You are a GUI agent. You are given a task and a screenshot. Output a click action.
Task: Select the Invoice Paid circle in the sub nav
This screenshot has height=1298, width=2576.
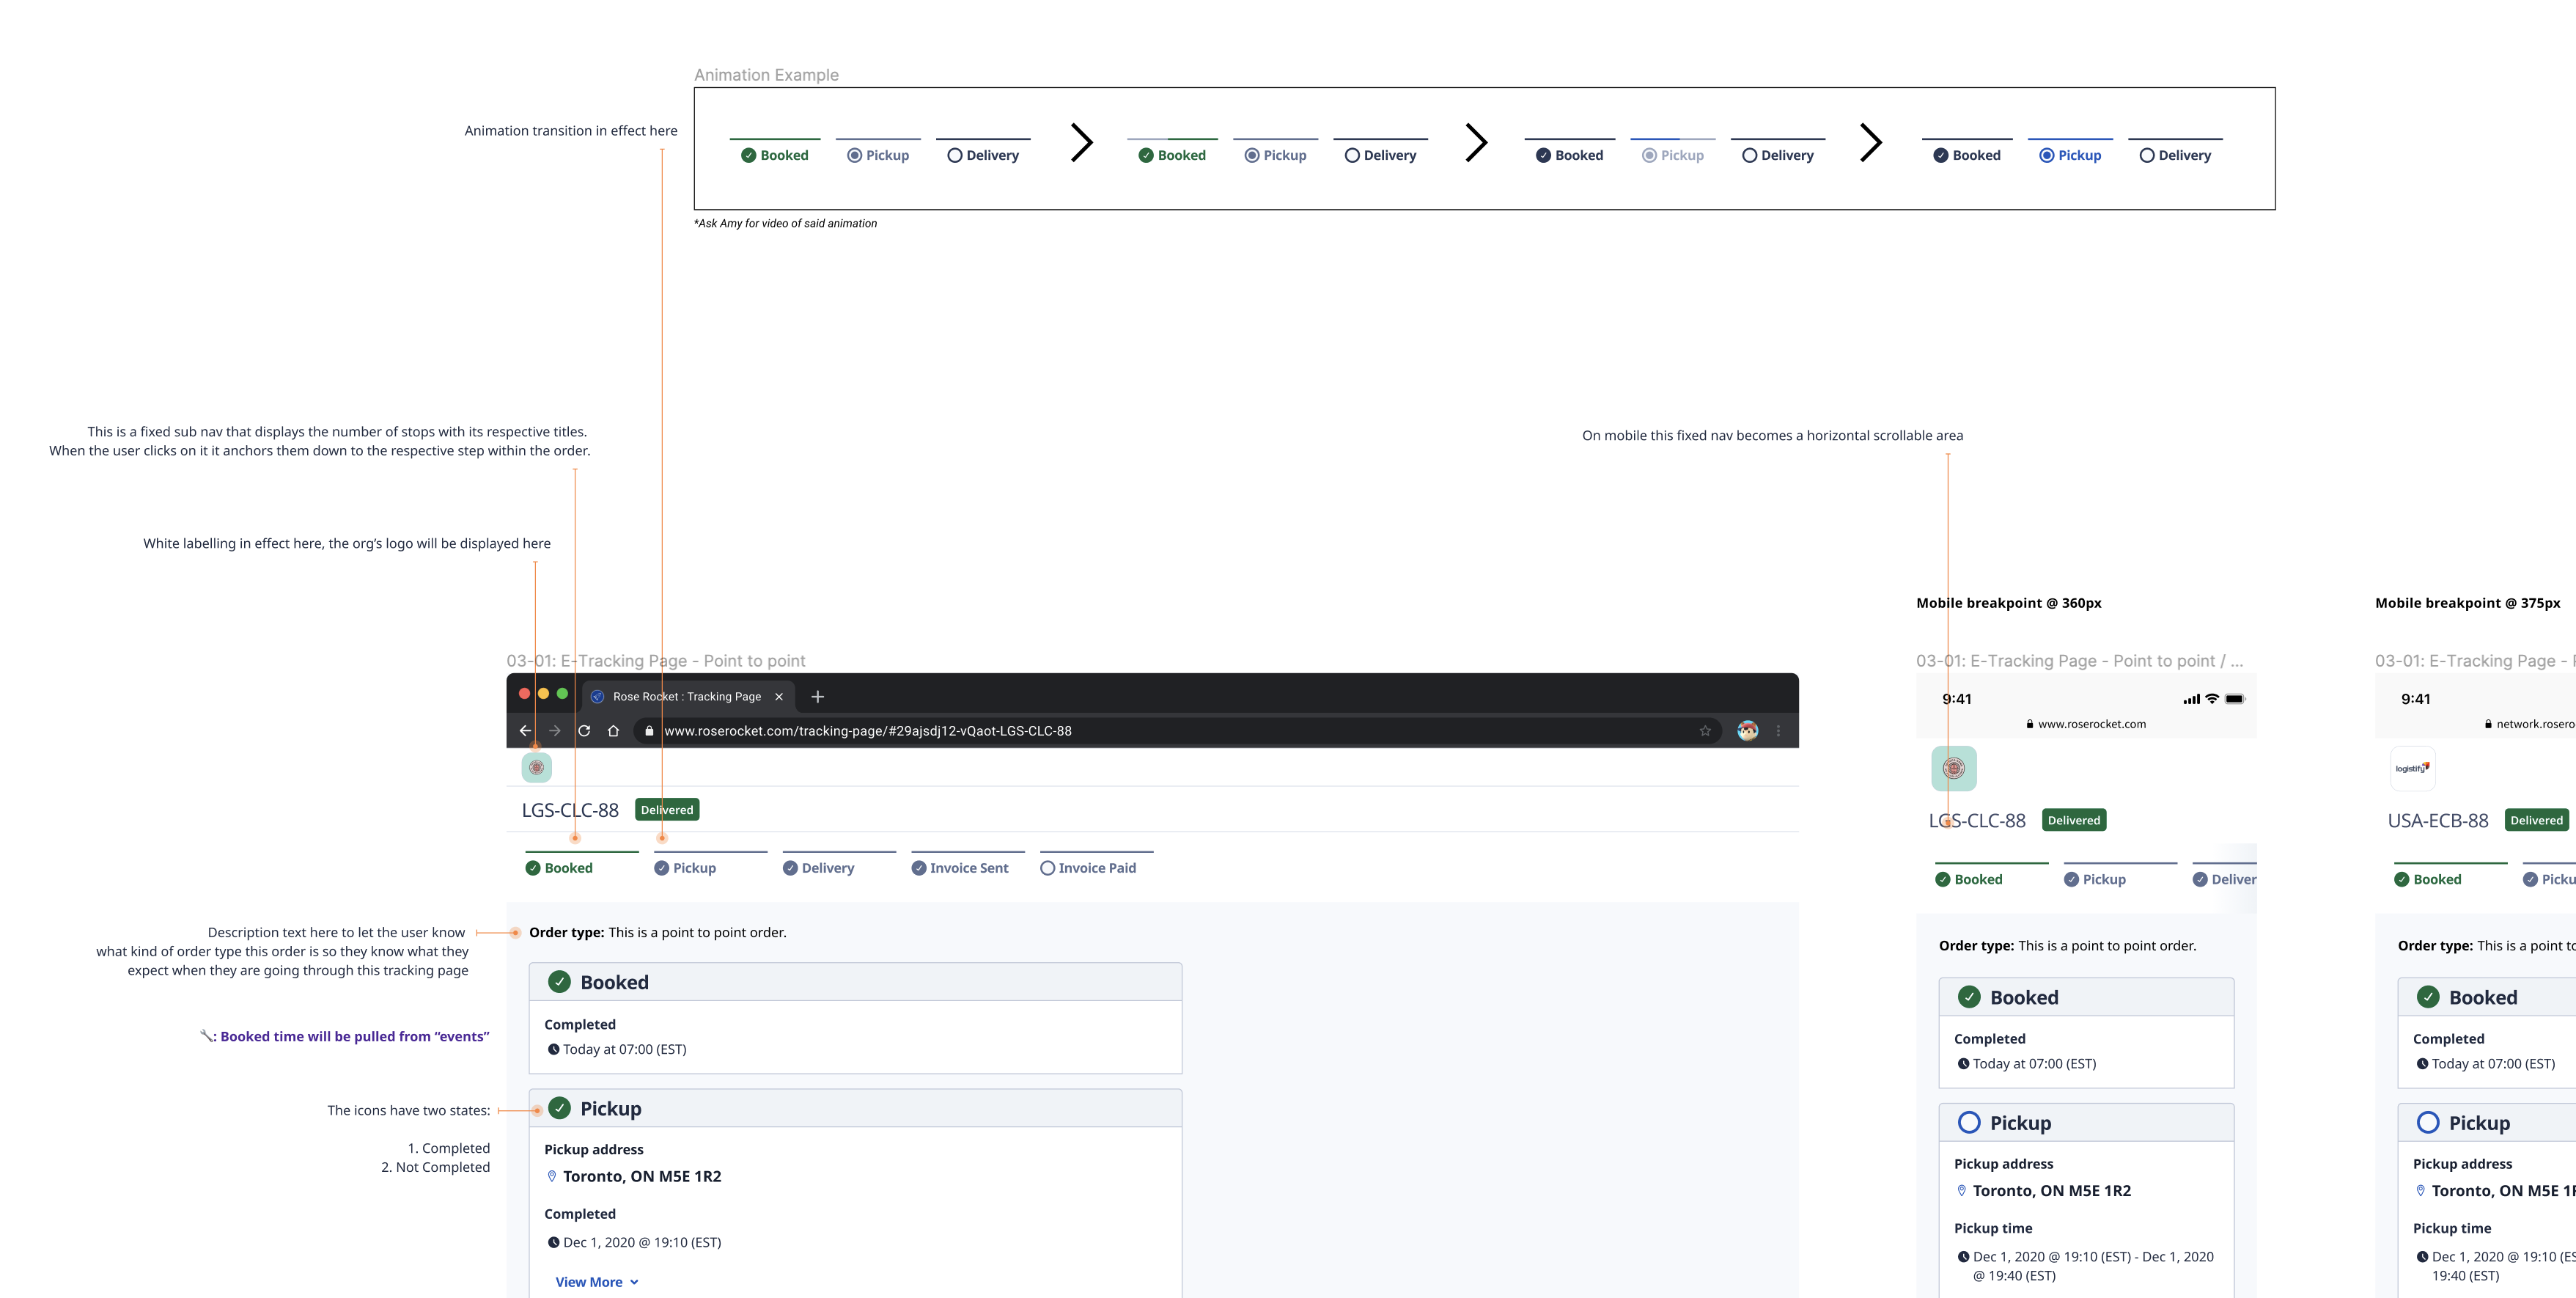click(1048, 867)
